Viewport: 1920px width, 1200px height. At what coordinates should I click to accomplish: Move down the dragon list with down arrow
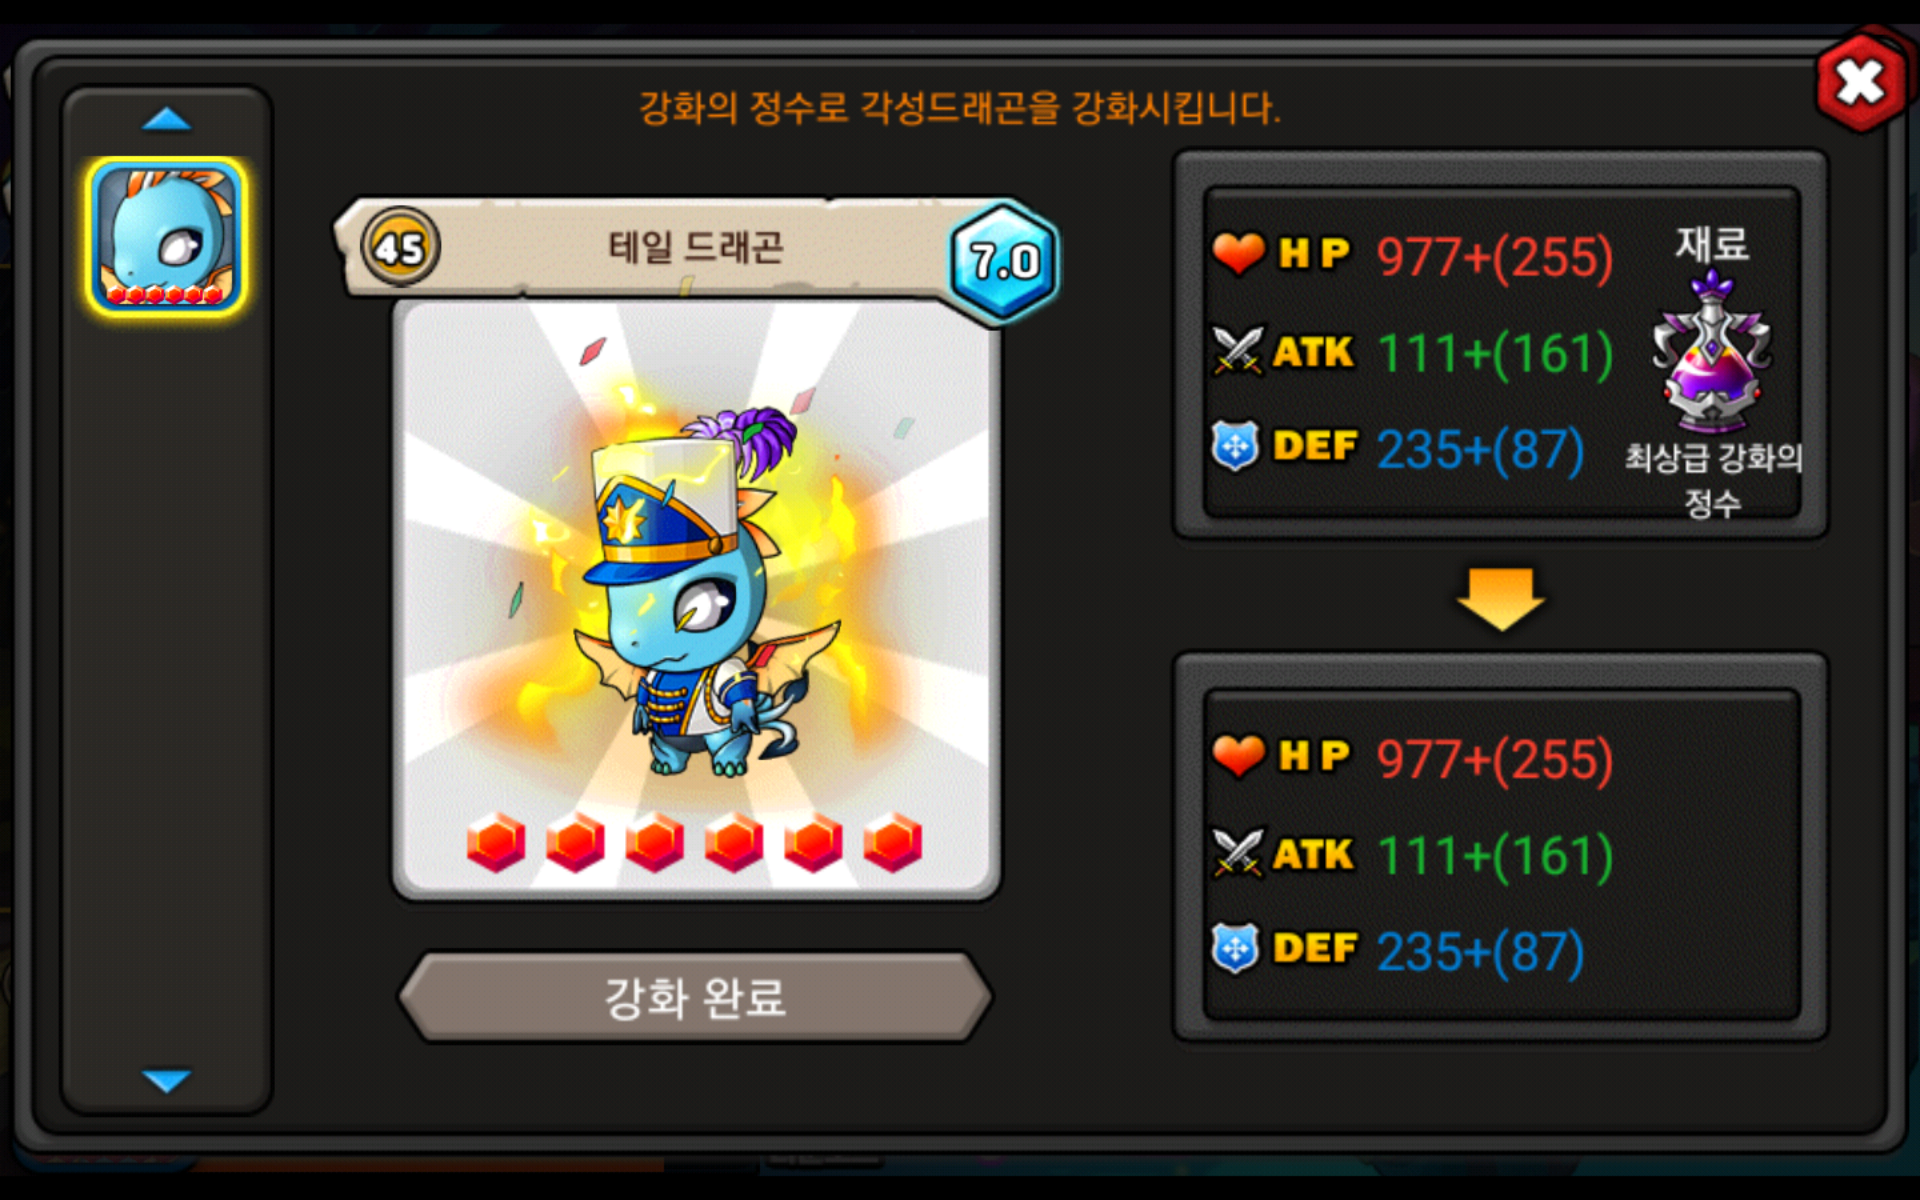point(166,1081)
